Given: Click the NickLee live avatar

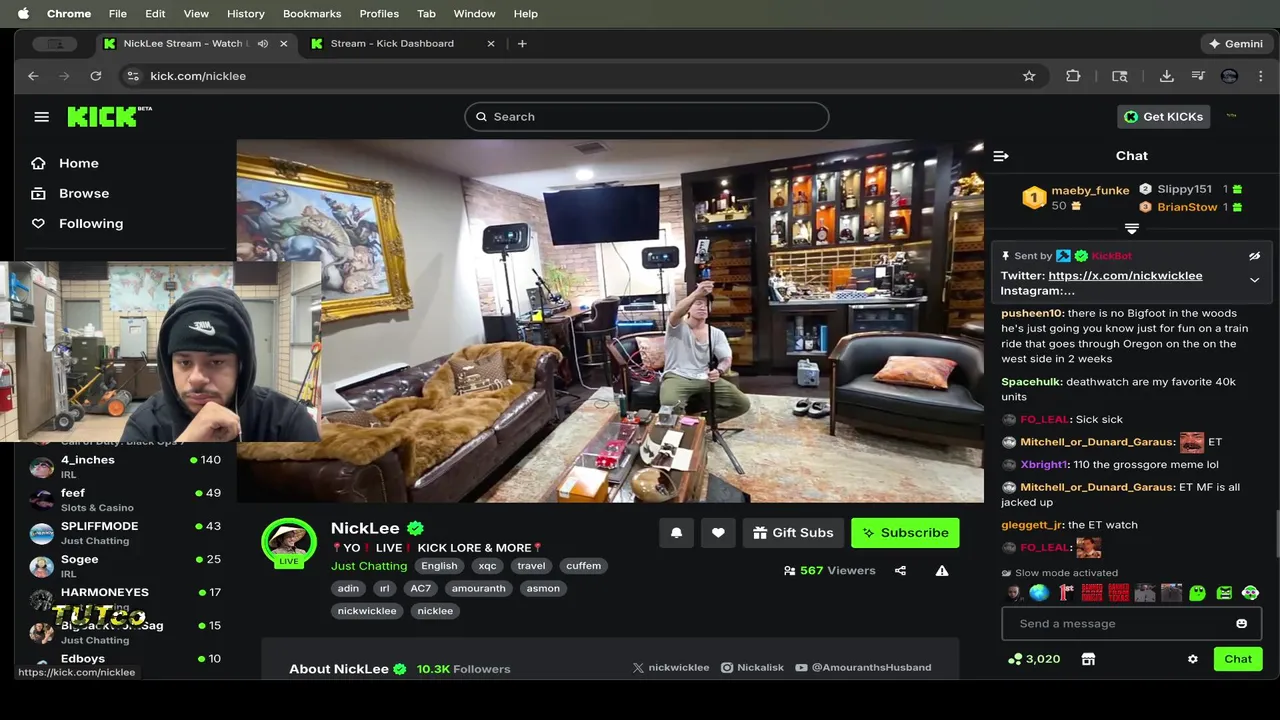Looking at the screenshot, I should (x=289, y=543).
